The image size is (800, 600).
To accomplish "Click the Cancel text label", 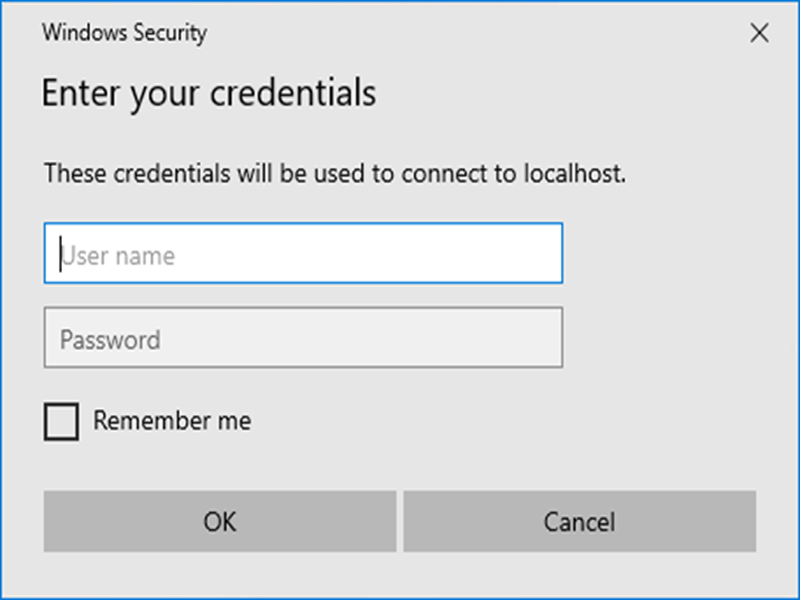I will coord(580,522).
